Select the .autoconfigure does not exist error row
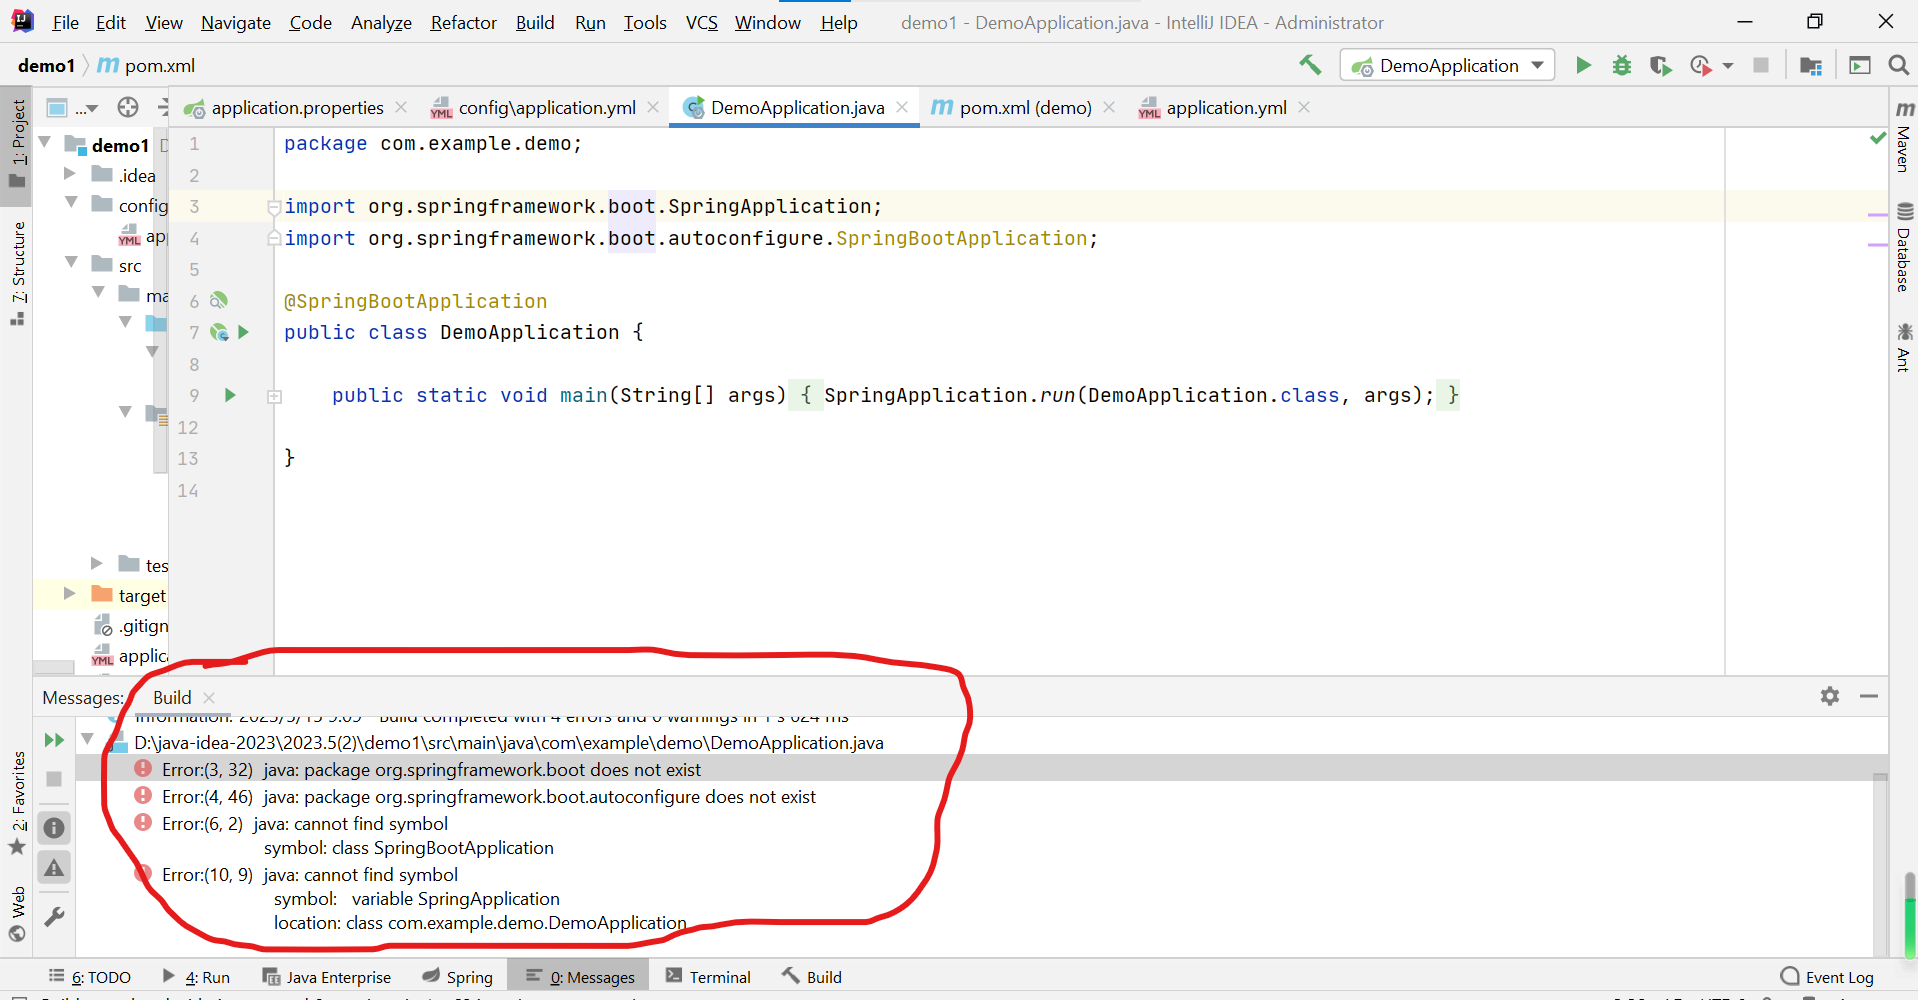This screenshot has height=1000, width=1918. (489, 796)
